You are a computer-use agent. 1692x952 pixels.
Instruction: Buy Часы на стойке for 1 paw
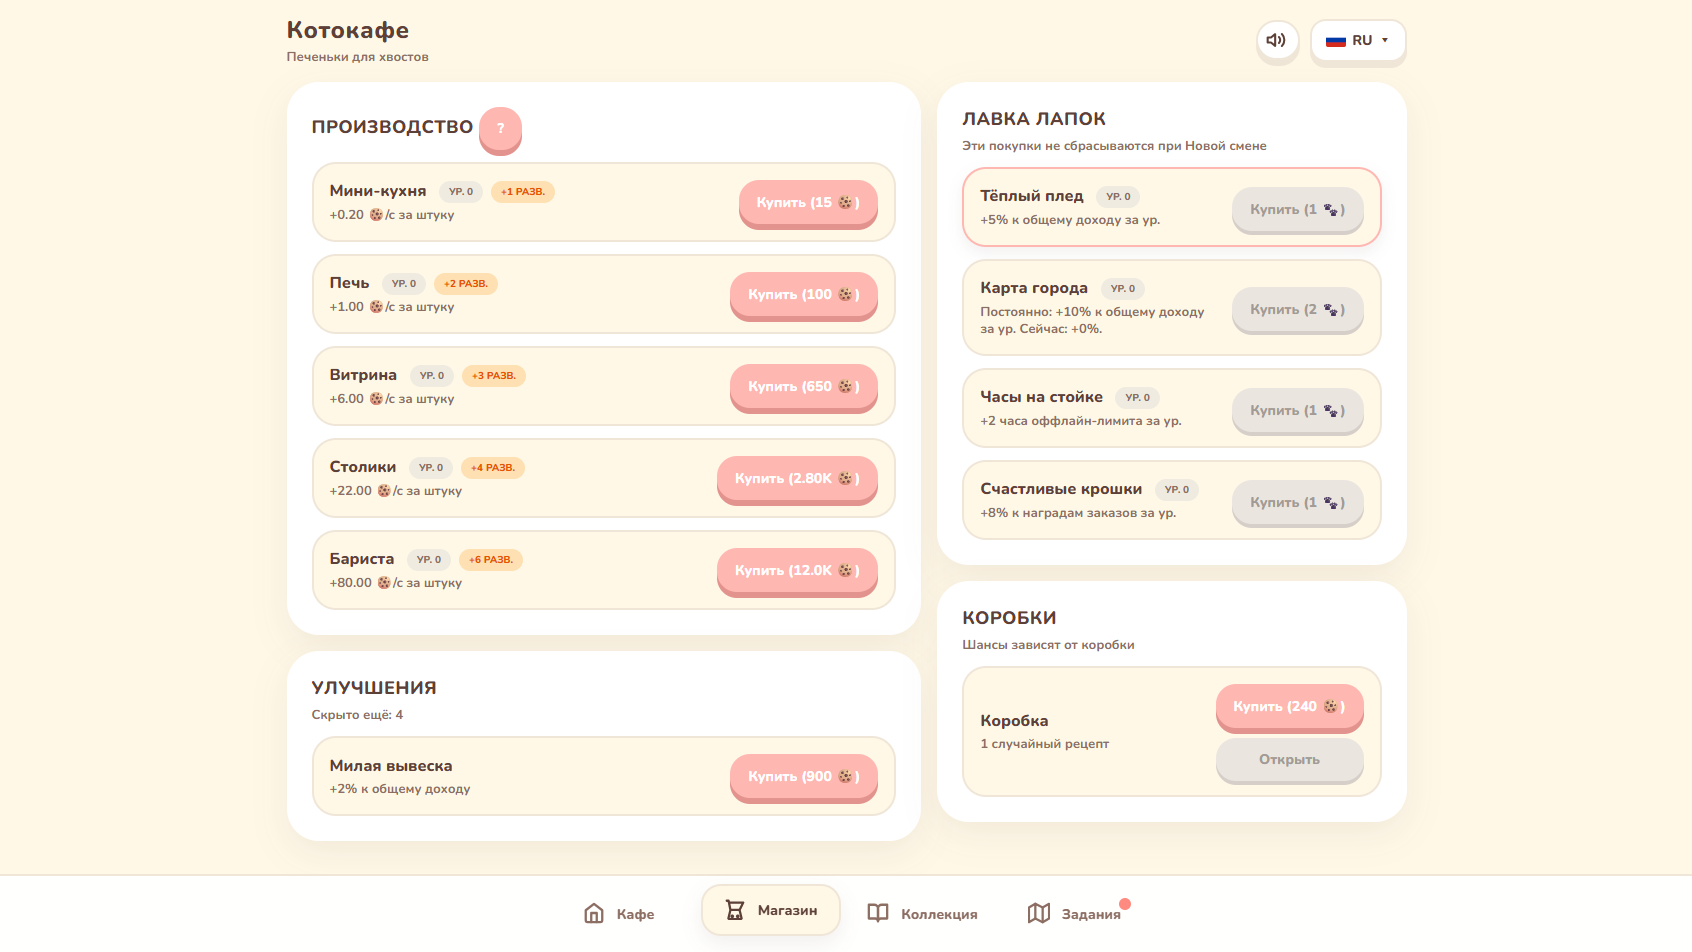pos(1298,411)
